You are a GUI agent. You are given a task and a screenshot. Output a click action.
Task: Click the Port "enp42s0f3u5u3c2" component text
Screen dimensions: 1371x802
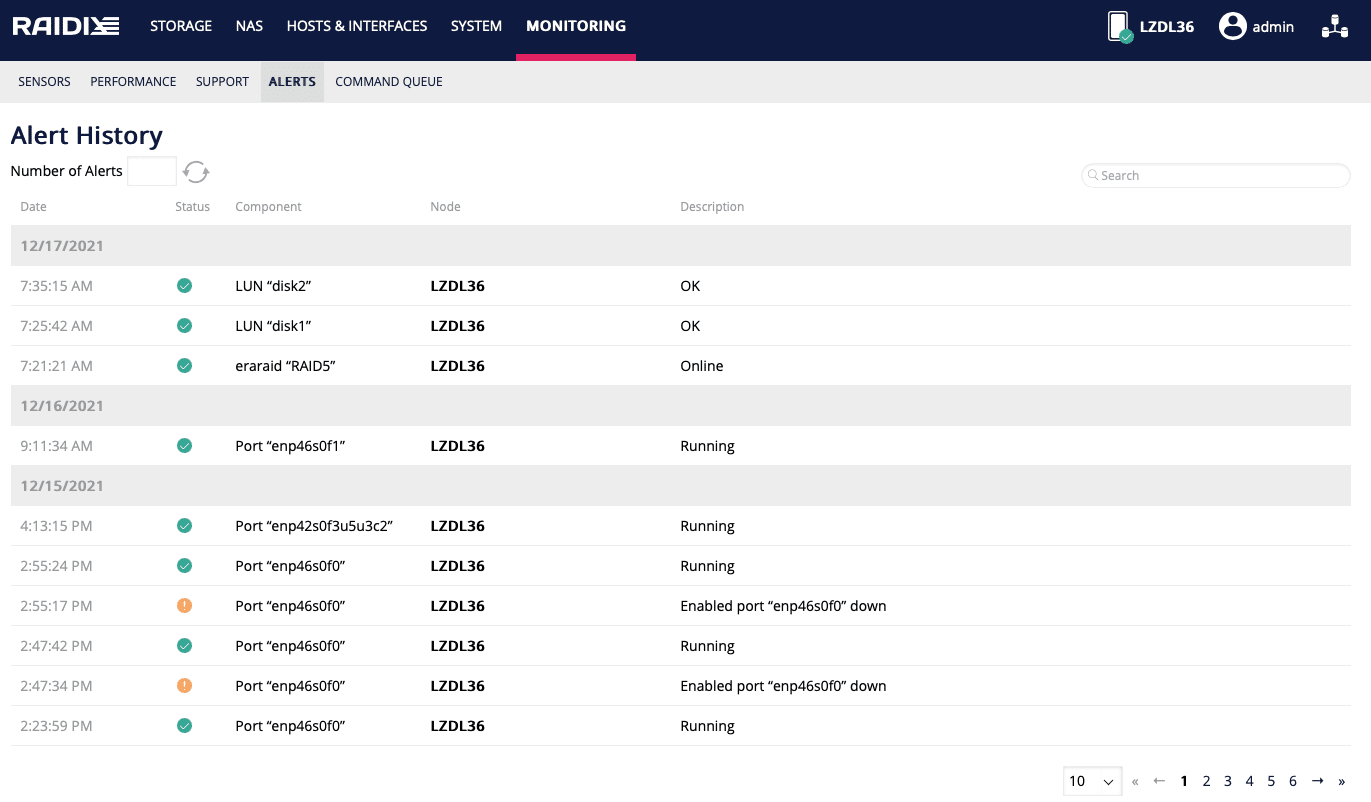point(314,526)
